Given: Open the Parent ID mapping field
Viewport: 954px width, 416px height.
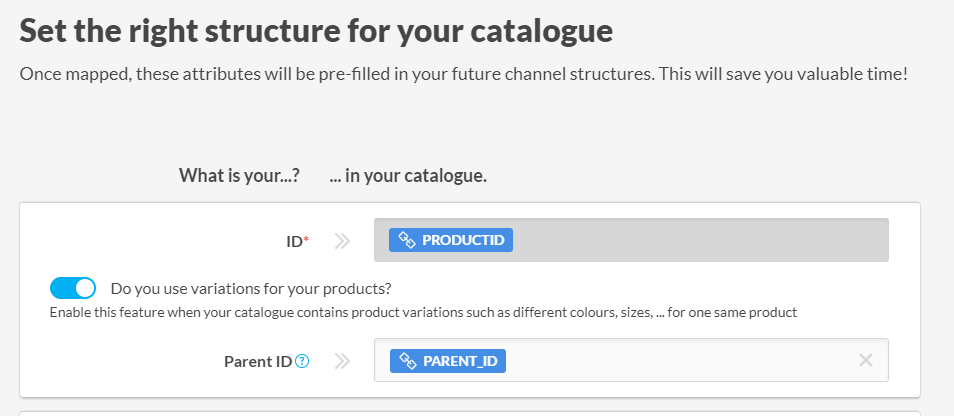Looking at the screenshot, I should tap(680, 360).
